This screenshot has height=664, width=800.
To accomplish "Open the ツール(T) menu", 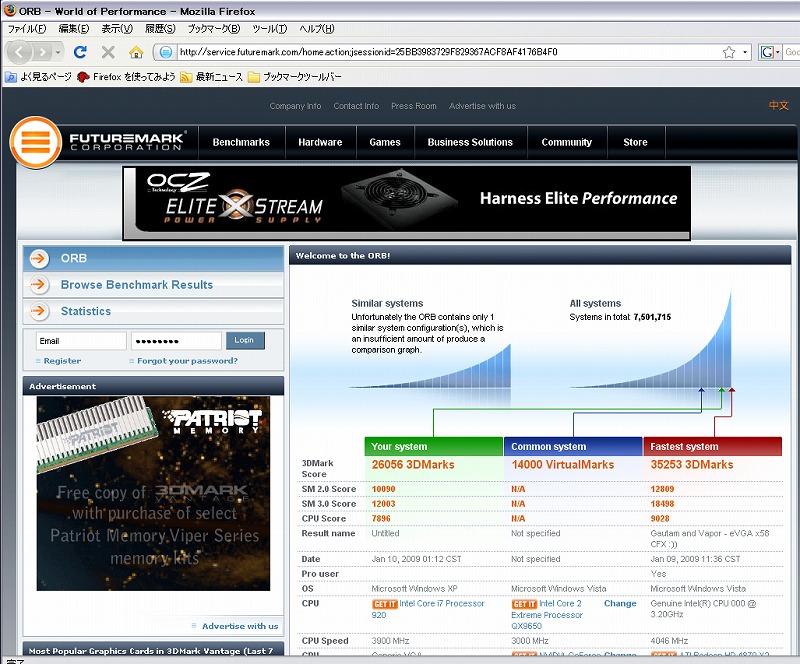I will 269,29.
